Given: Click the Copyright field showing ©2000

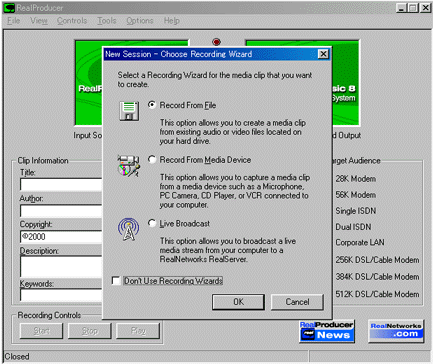Looking at the screenshot, I should click(61, 237).
